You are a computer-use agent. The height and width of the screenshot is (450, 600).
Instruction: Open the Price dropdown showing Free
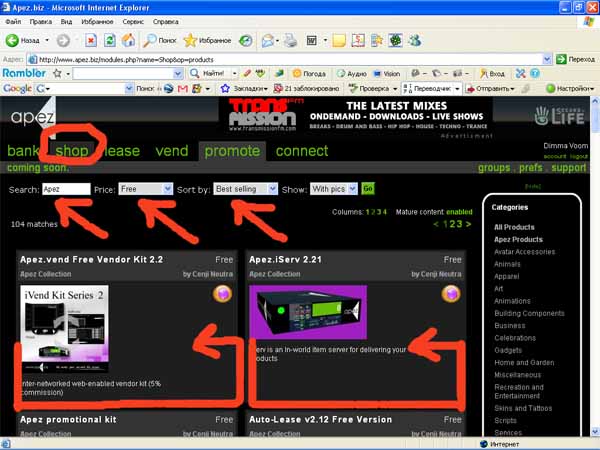pyautogui.click(x=145, y=189)
